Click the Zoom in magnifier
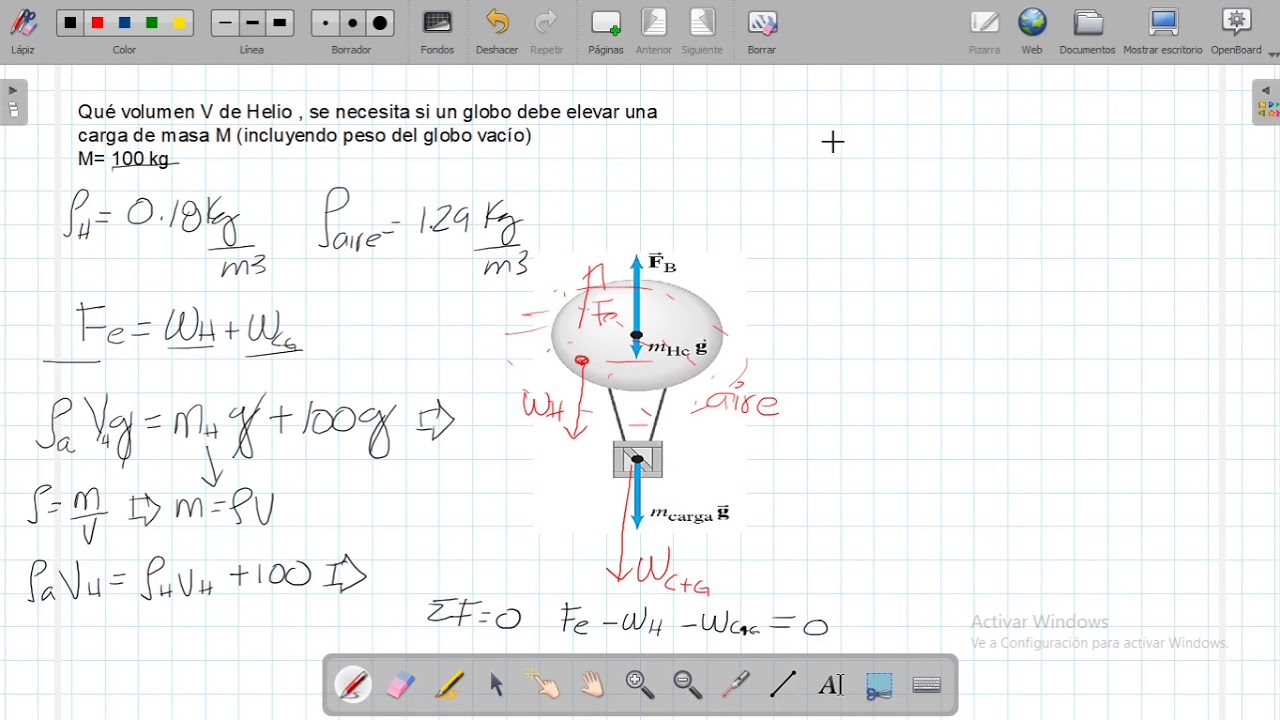 [640, 685]
